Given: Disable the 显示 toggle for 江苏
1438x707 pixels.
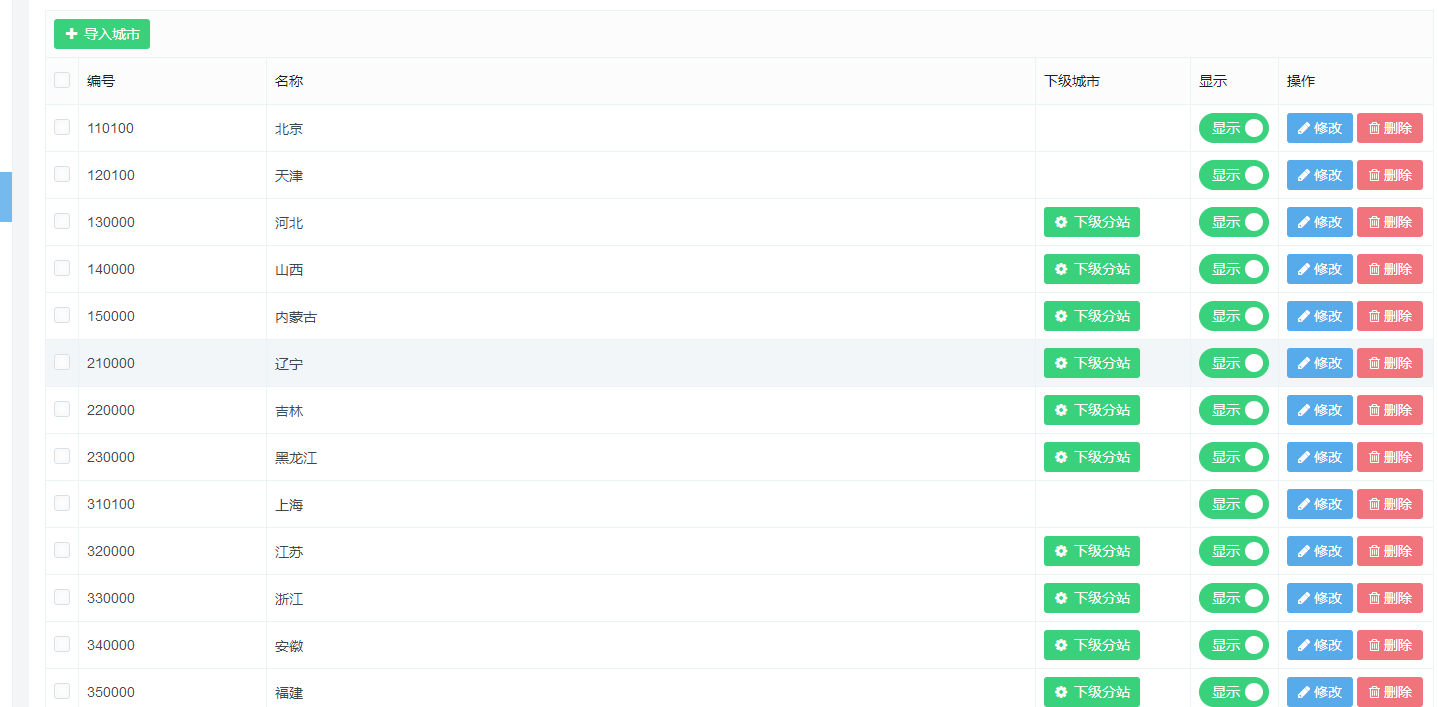Looking at the screenshot, I should (x=1233, y=551).
